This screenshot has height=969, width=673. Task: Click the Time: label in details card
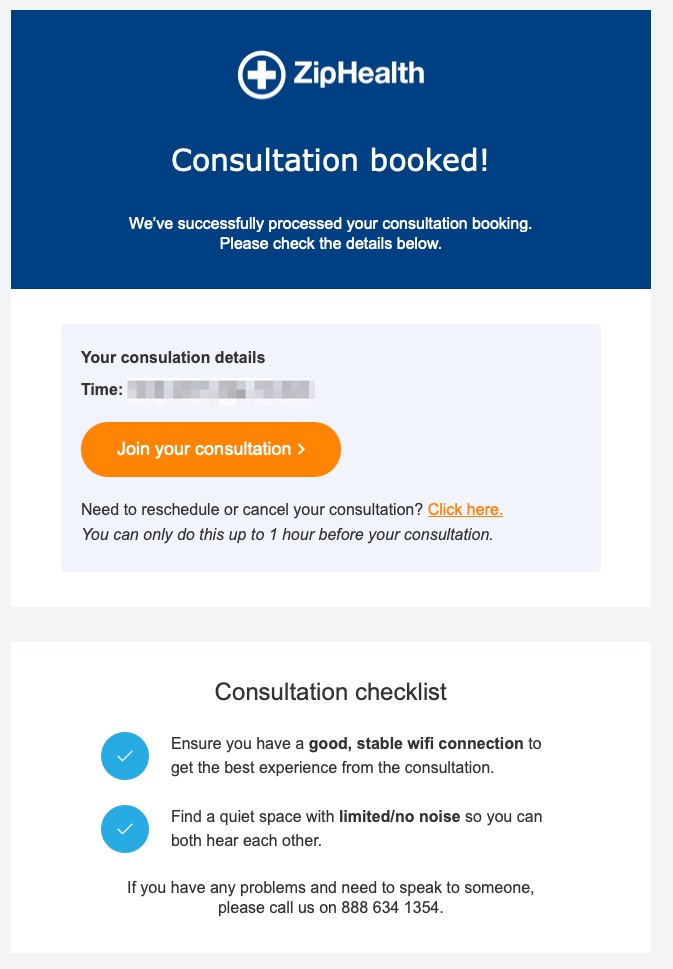[x=102, y=389]
